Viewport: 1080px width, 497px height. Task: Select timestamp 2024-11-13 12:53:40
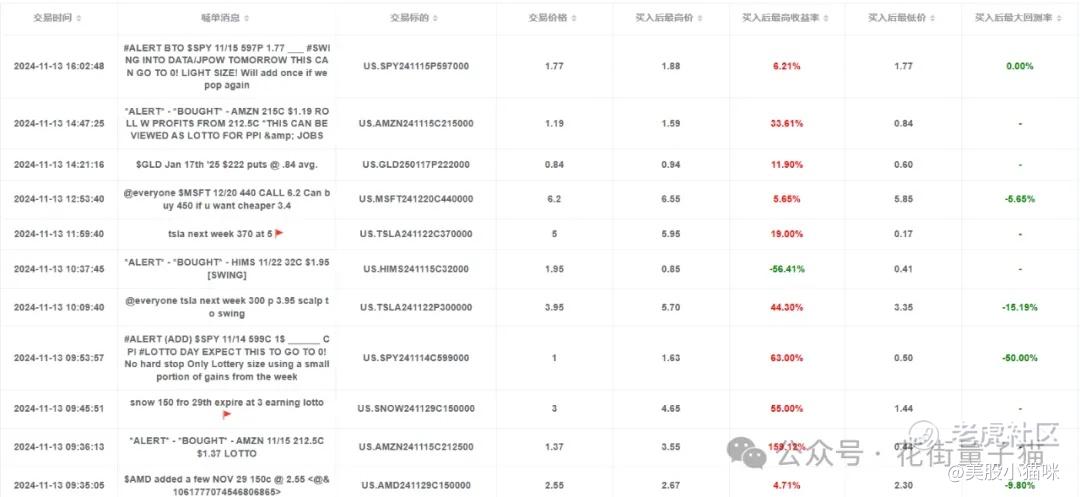coord(59,199)
